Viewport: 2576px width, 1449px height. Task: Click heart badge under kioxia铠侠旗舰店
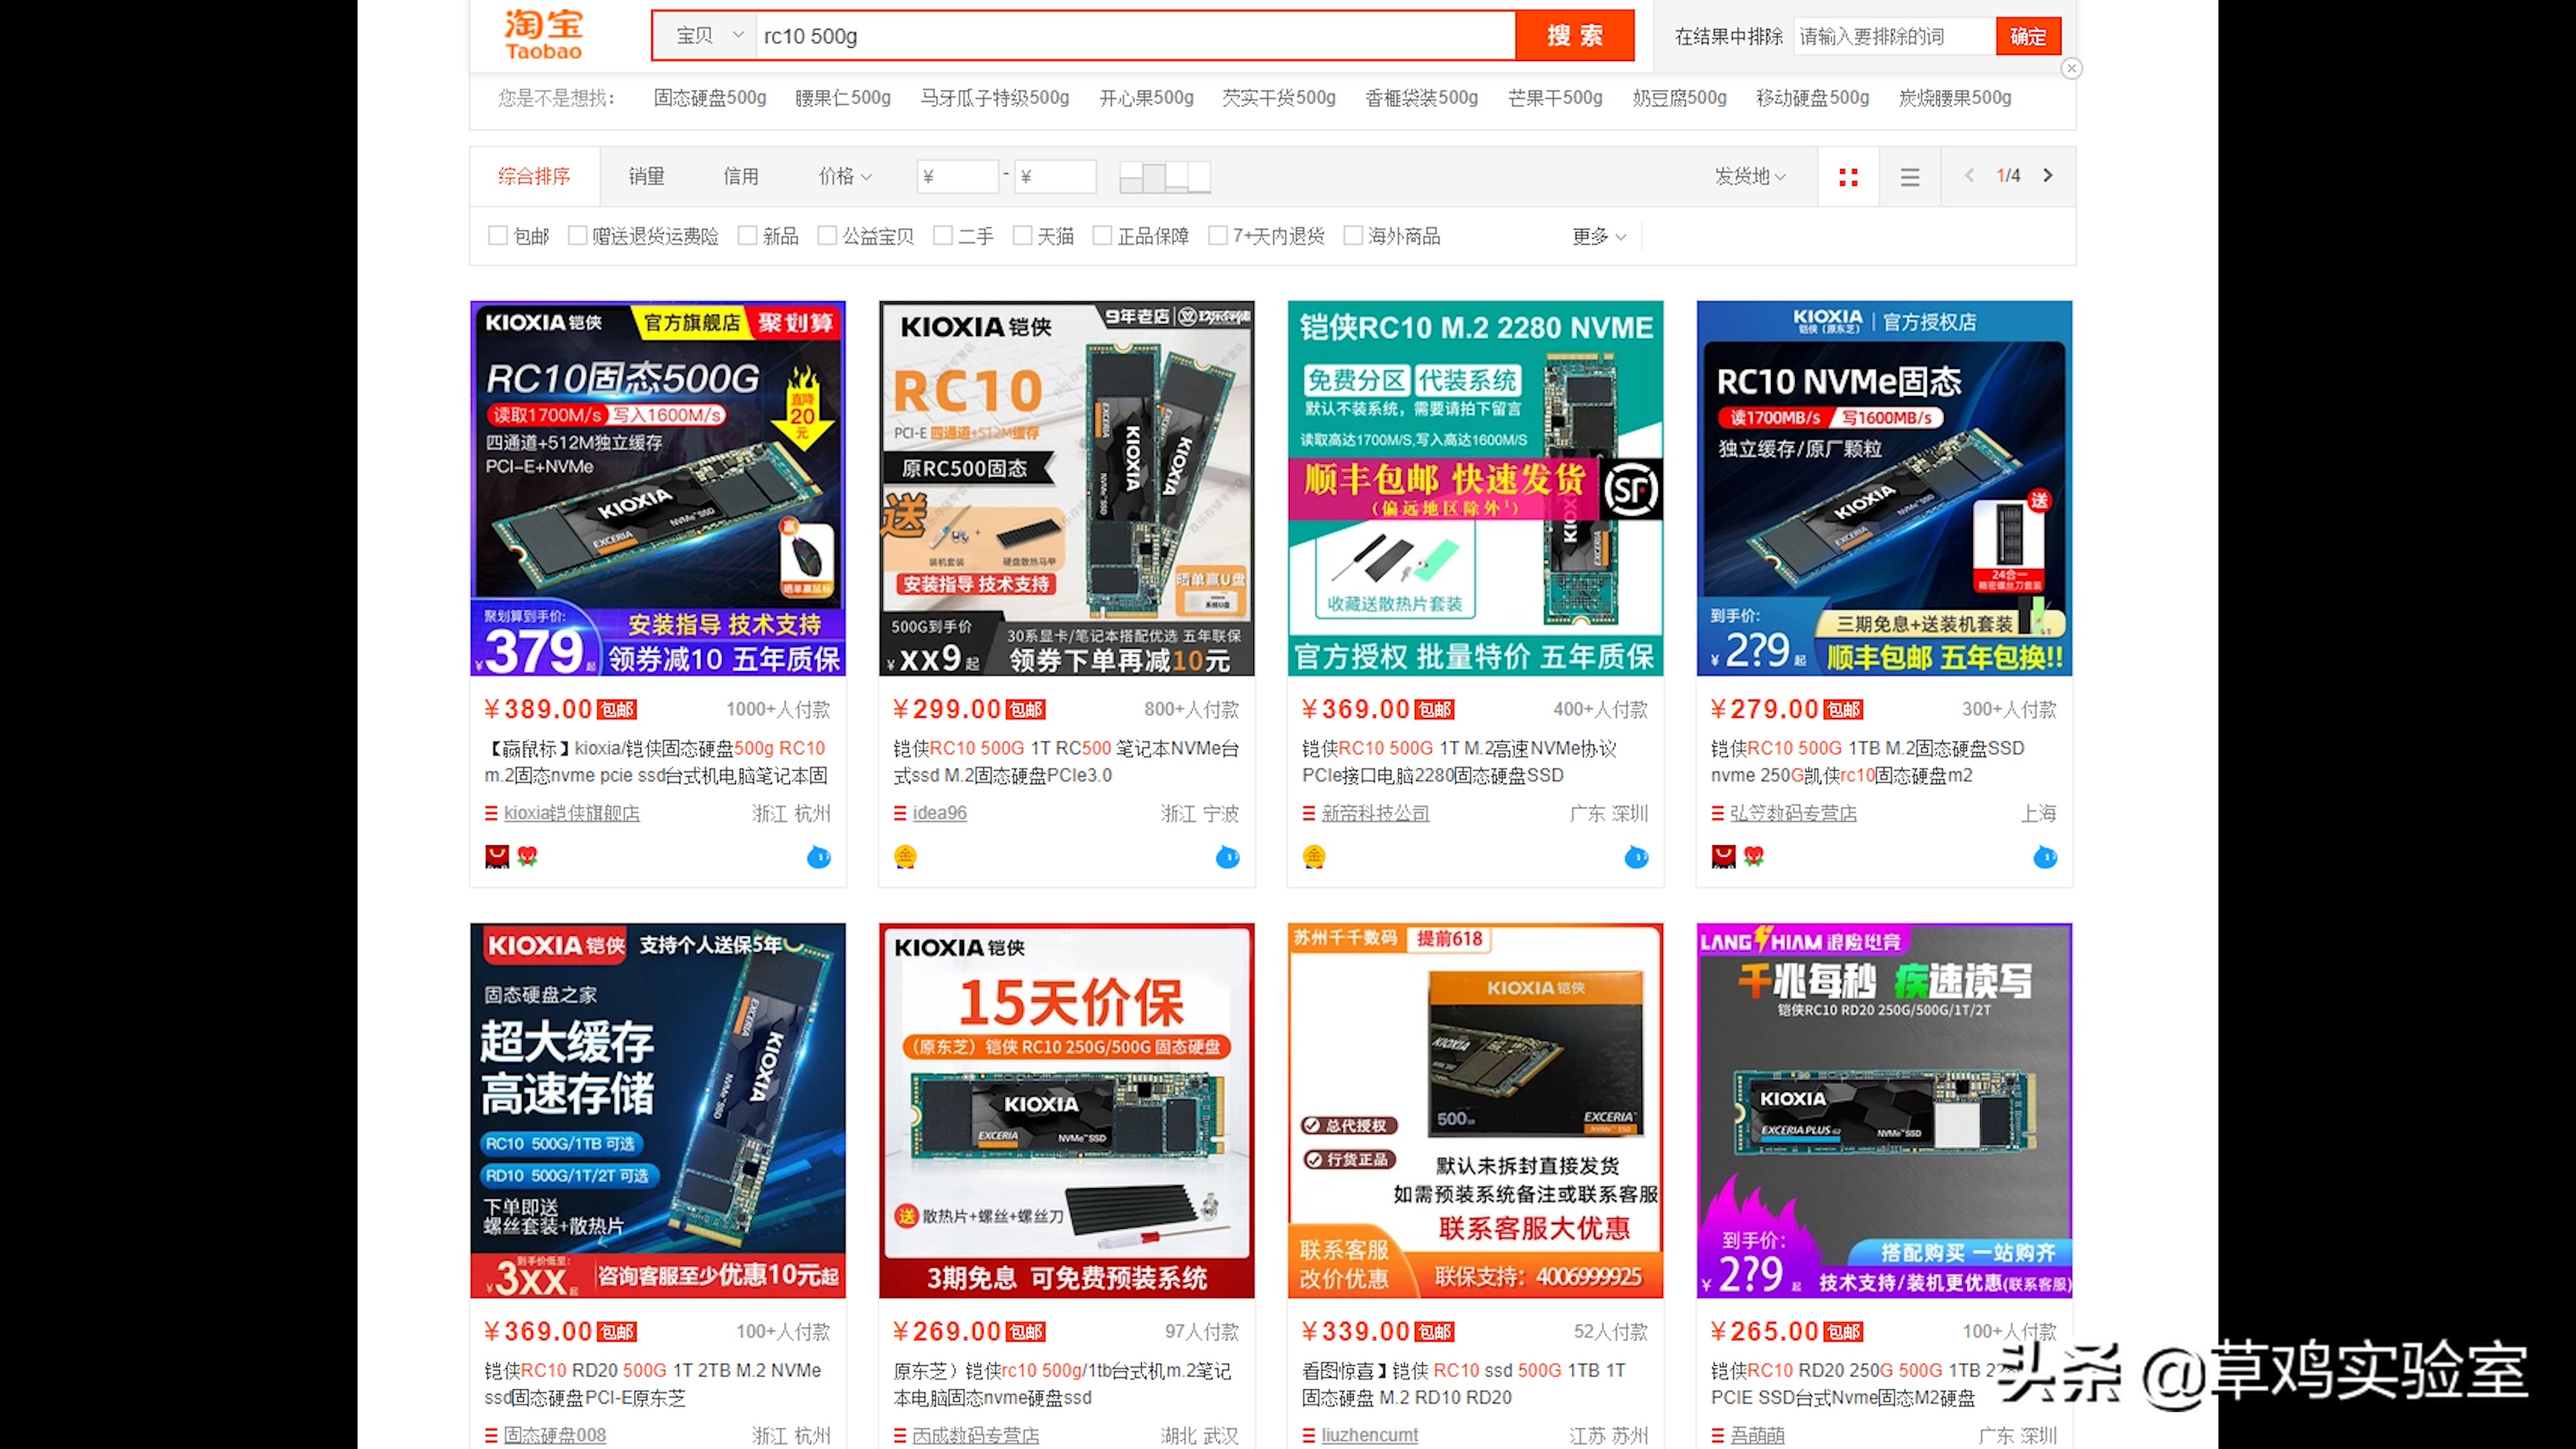click(527, 856)
